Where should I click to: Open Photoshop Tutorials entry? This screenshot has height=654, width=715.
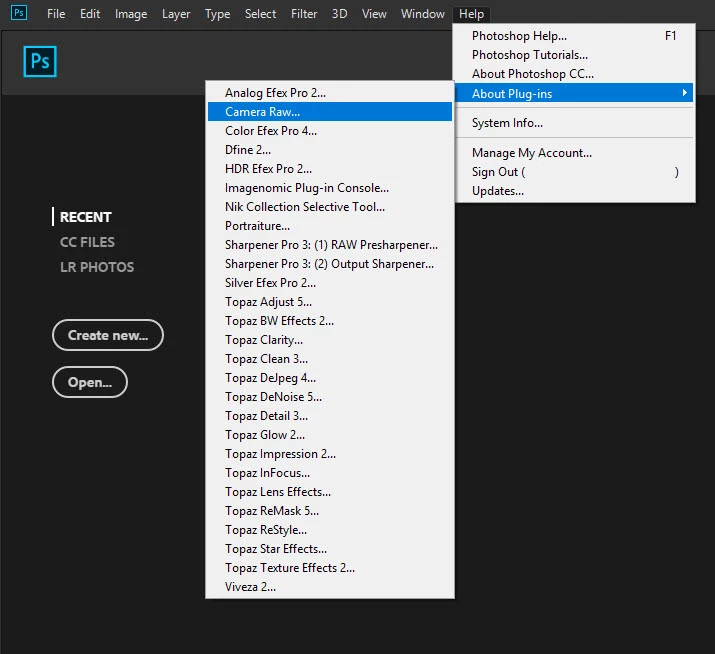574,55
